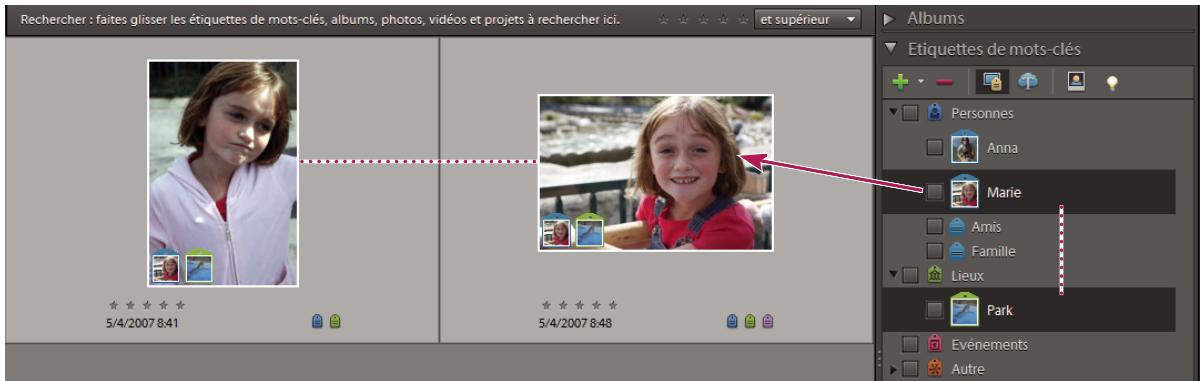Select the pink-jacket photo thumbnail

coord(223,174)
